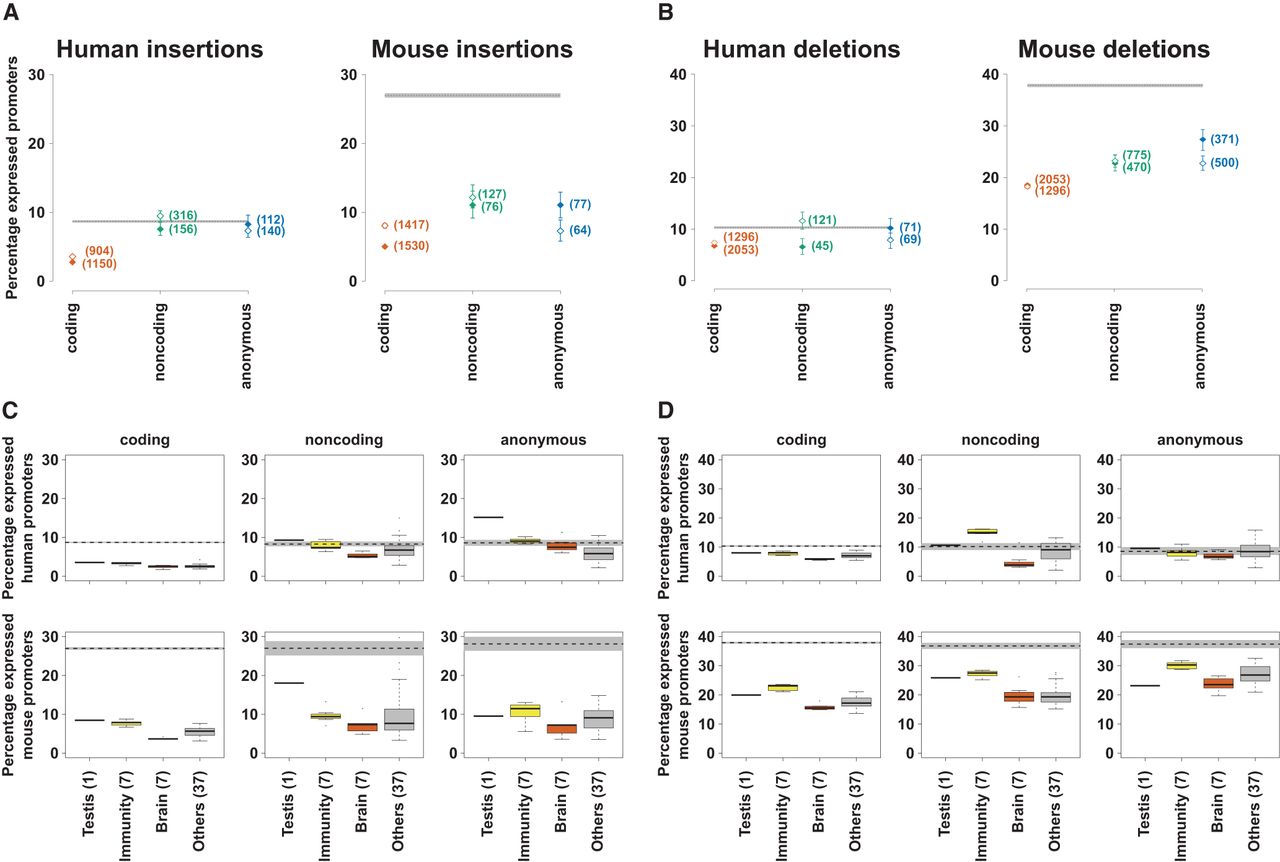The height and width of the screenshot is (862, 1280).
Task: Click the green (127) label in Mouse insertions
Action: tap(493, 194)
